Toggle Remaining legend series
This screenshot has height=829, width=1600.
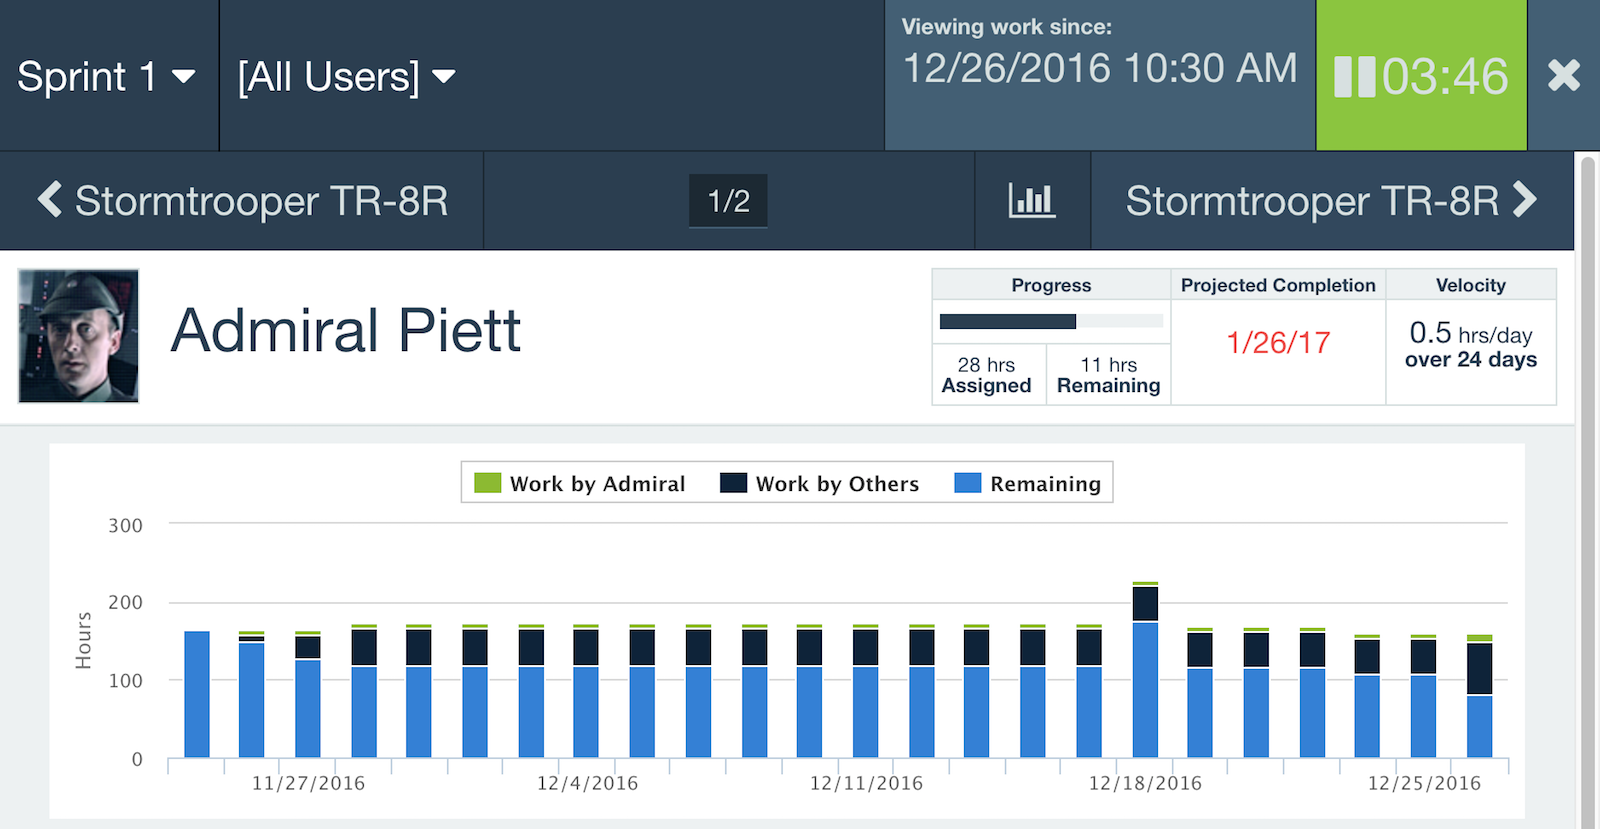pyautogui.click(x=1028, y=484)
